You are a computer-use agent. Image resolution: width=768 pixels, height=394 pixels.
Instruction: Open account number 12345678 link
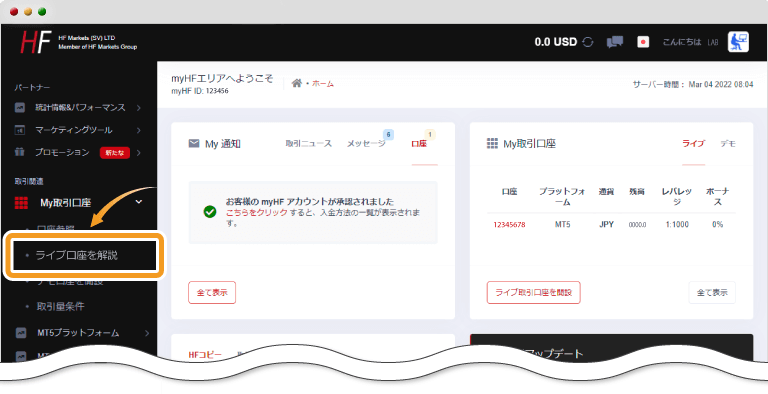509,224
